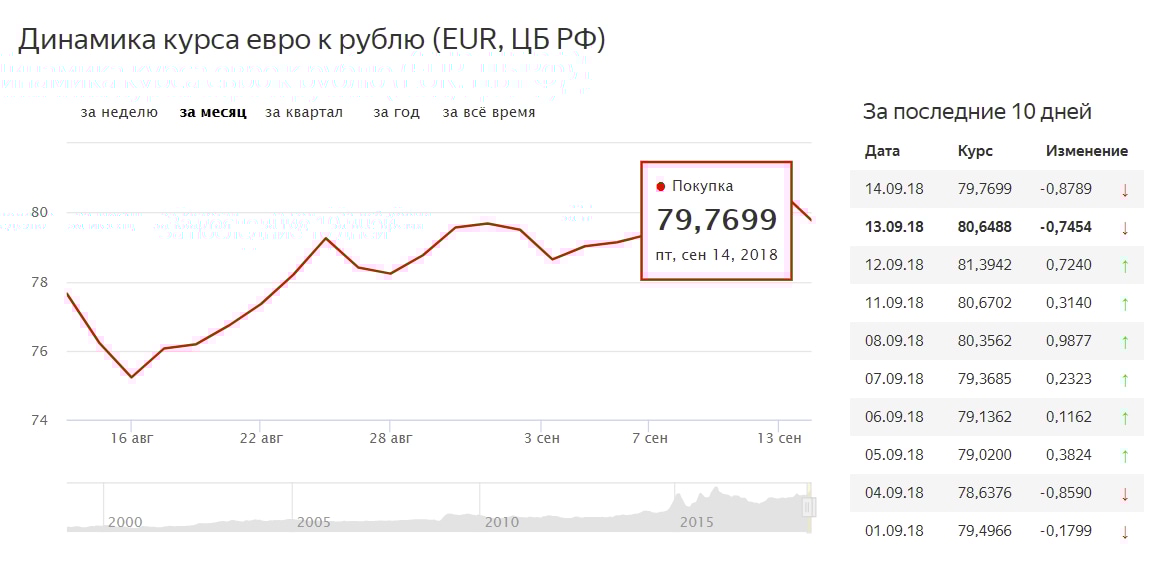Viewport: 1170px width, 572px height.
Task: Select the 07.09.18 row in the table
Action: 996,379
